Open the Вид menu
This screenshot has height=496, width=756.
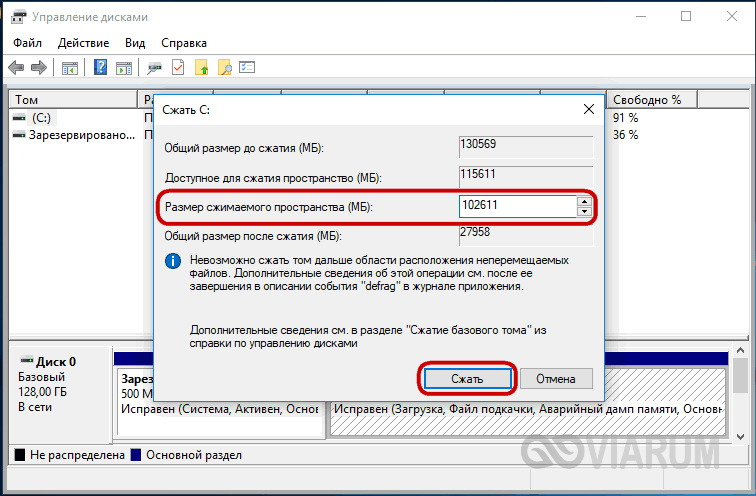(135, 43)
